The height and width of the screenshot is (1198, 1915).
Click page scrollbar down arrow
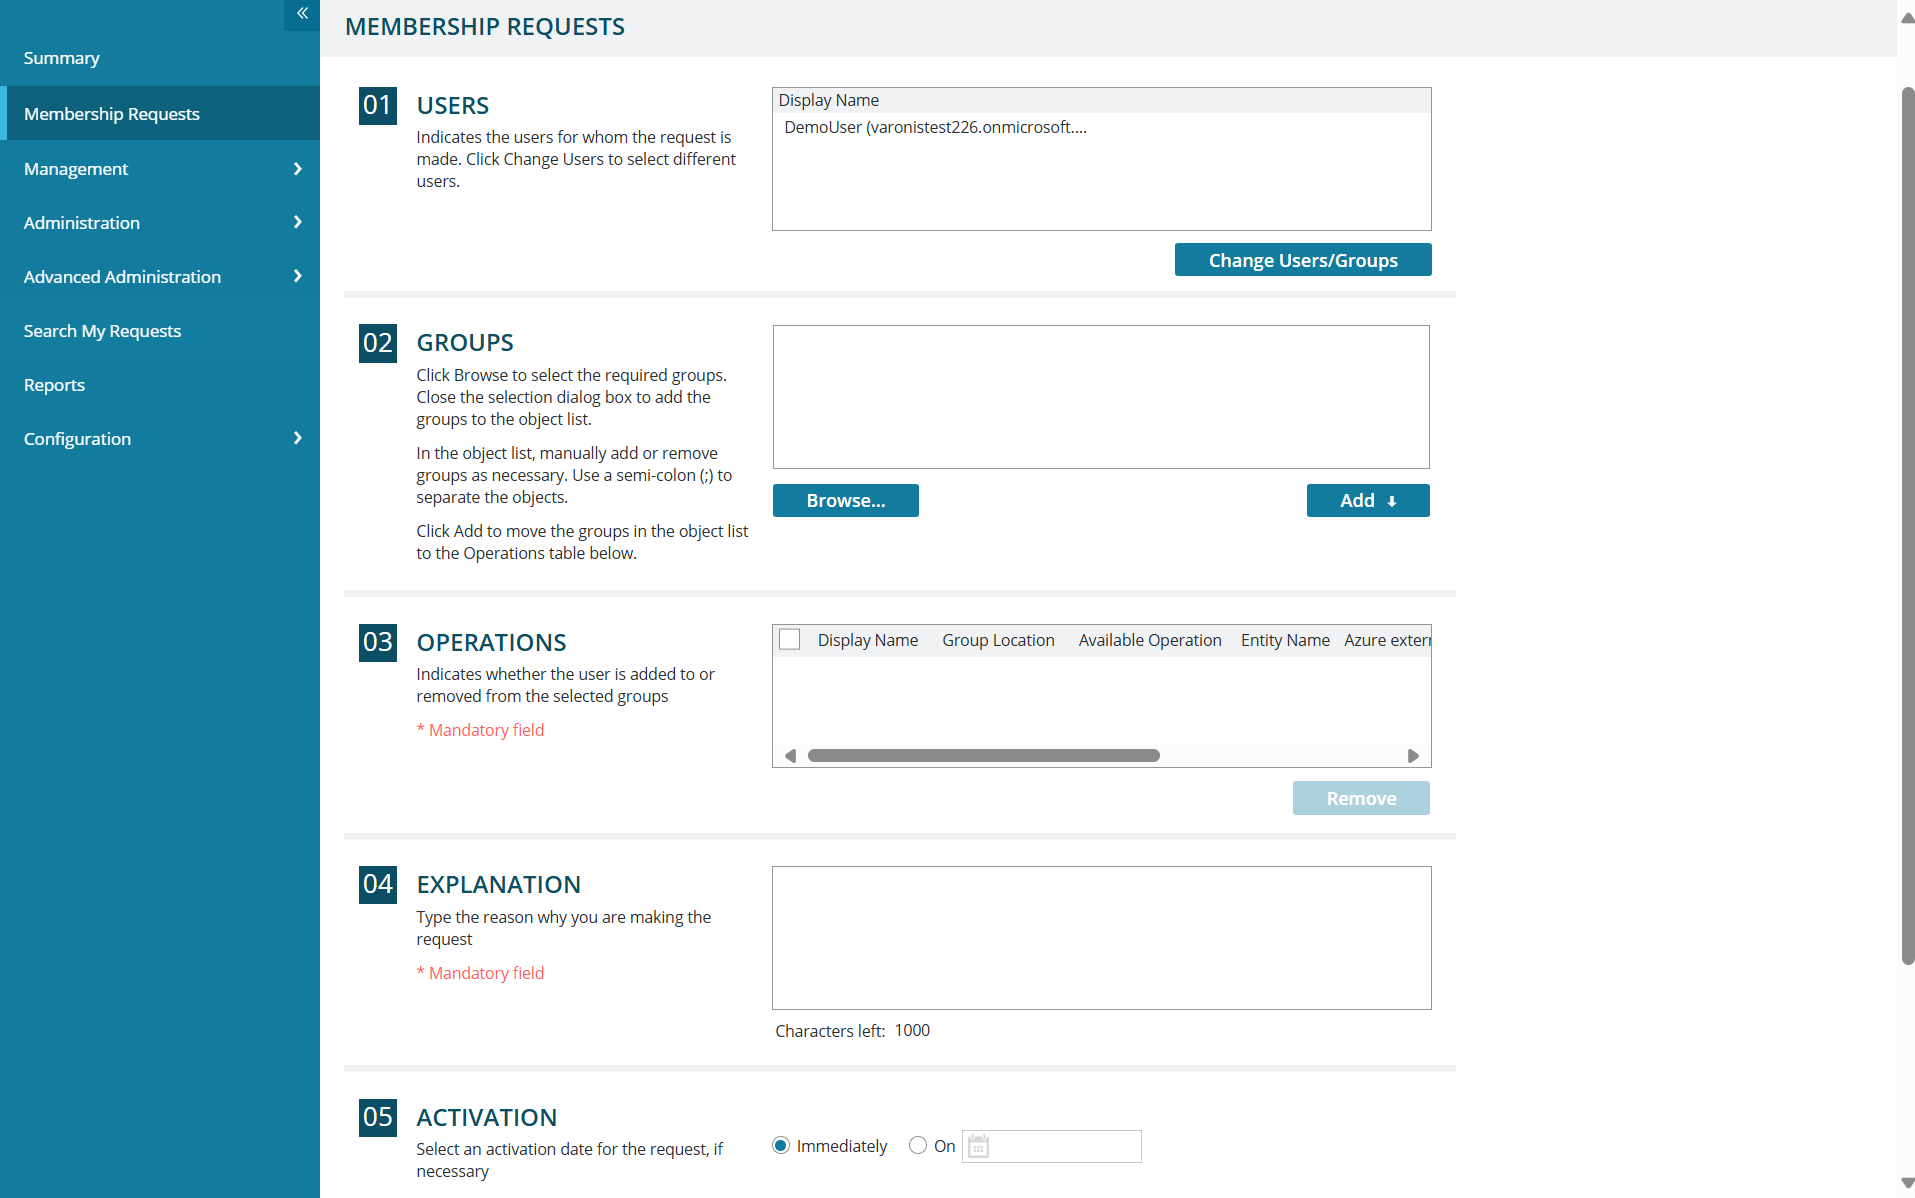pyautogui.click(x=1907, y=1183)
